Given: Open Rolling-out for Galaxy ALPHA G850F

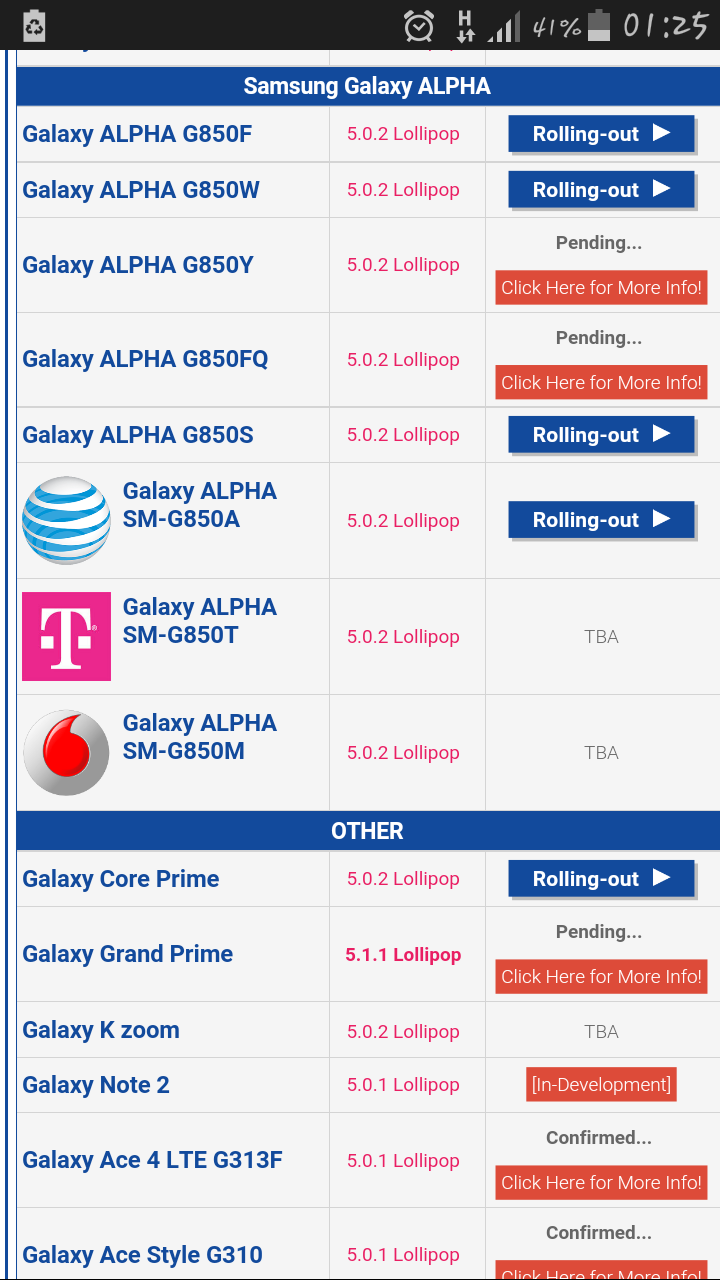Looking at the screenshot, I should pos(601,134).
